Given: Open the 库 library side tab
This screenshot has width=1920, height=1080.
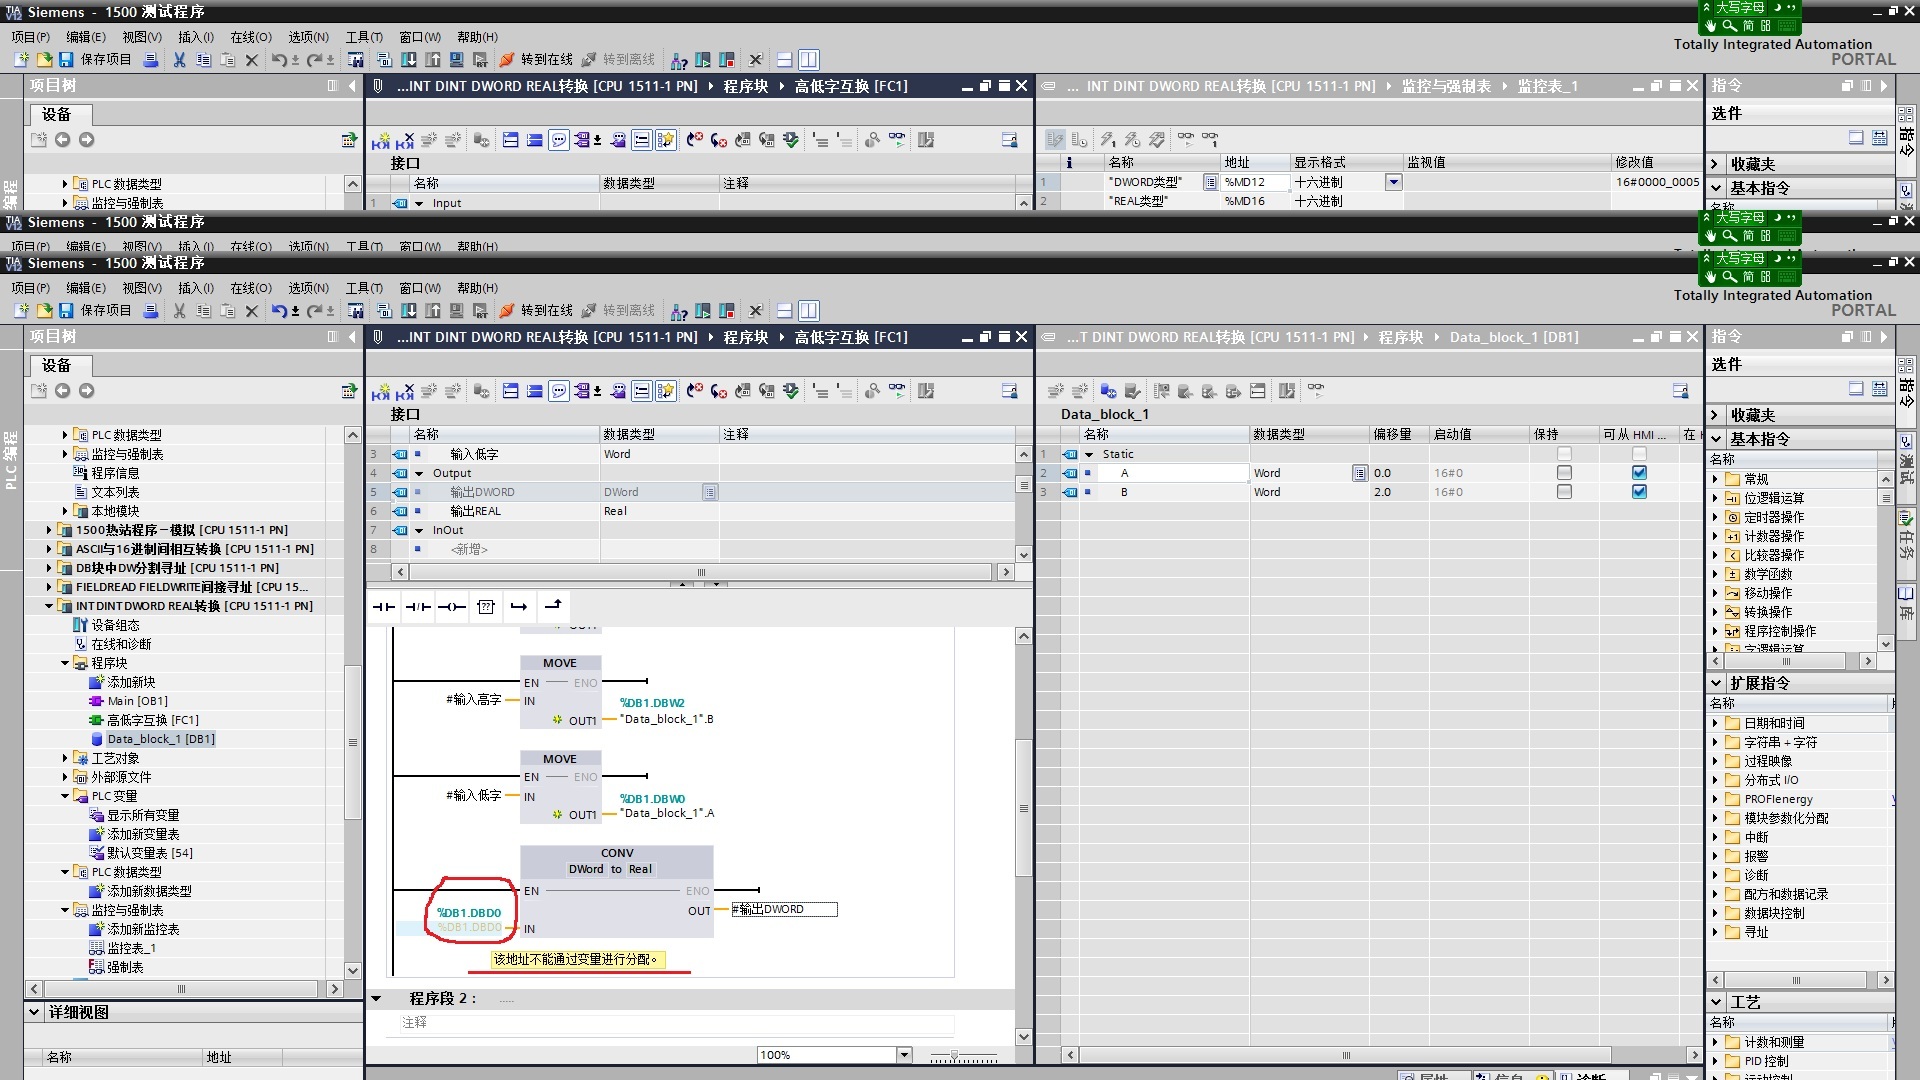Looking at the screenshot, I should click(x=1906, y=603).
